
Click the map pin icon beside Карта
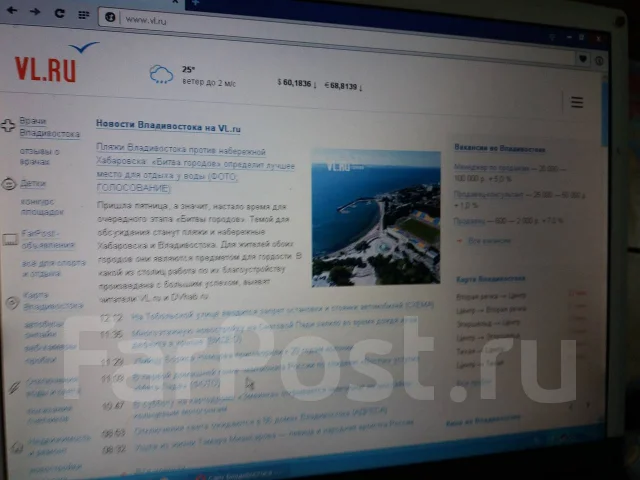pos(12,302)
